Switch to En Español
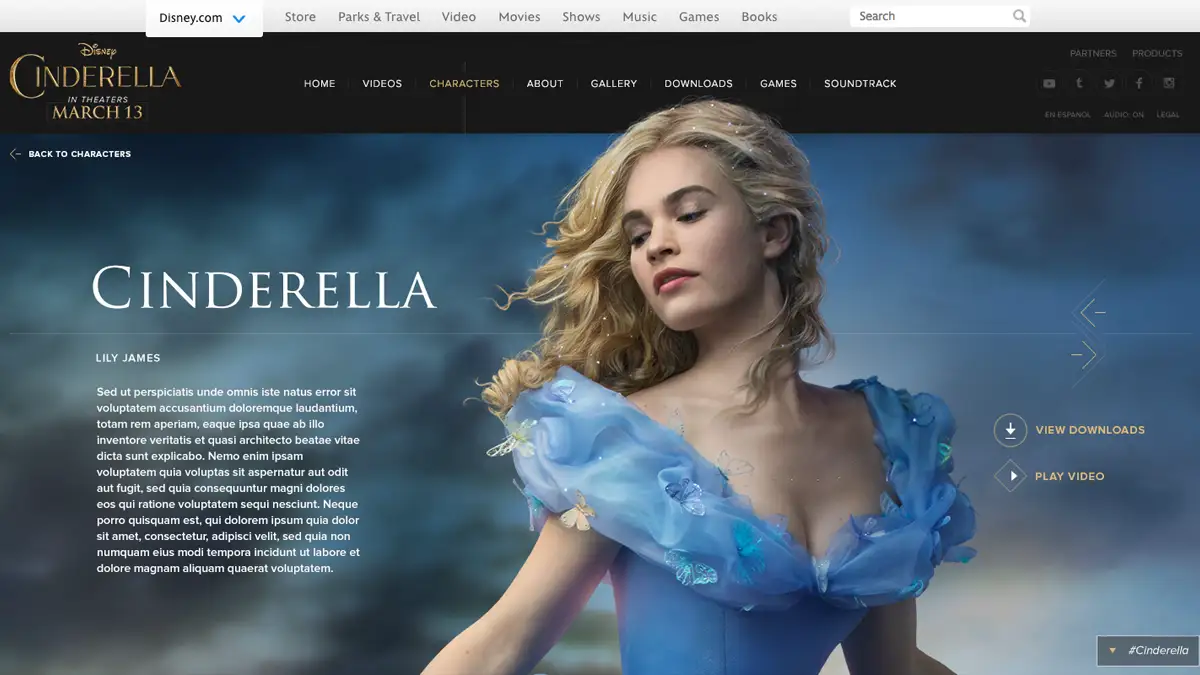The image size is (1200, 675). (1068, 115)
